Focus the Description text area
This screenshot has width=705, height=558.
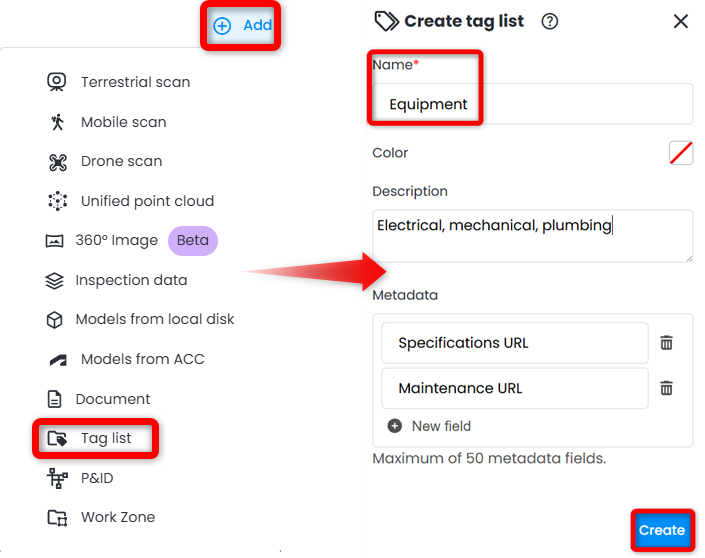[x=532, y=236]
